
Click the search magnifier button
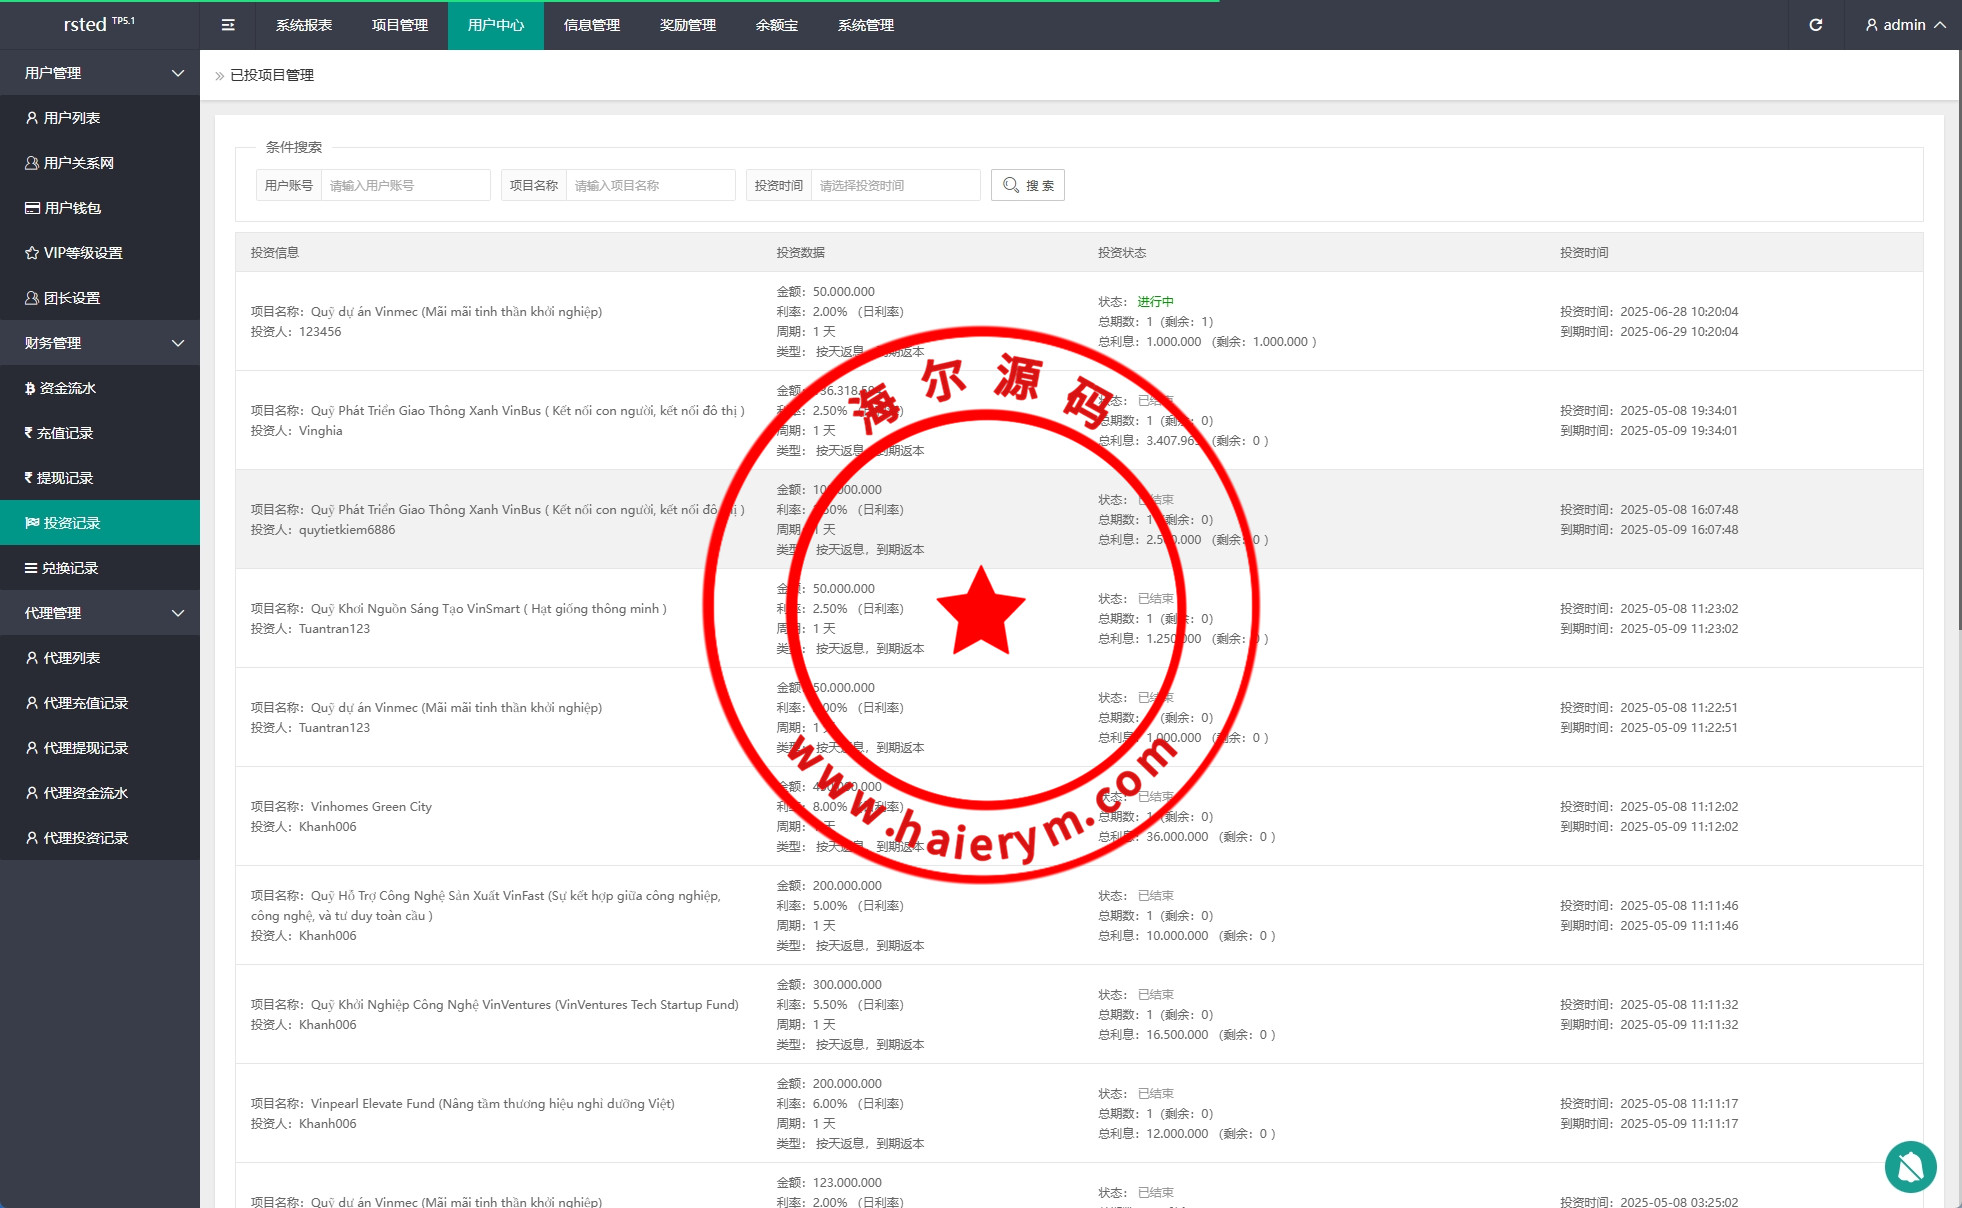[x=1028, y=185]
